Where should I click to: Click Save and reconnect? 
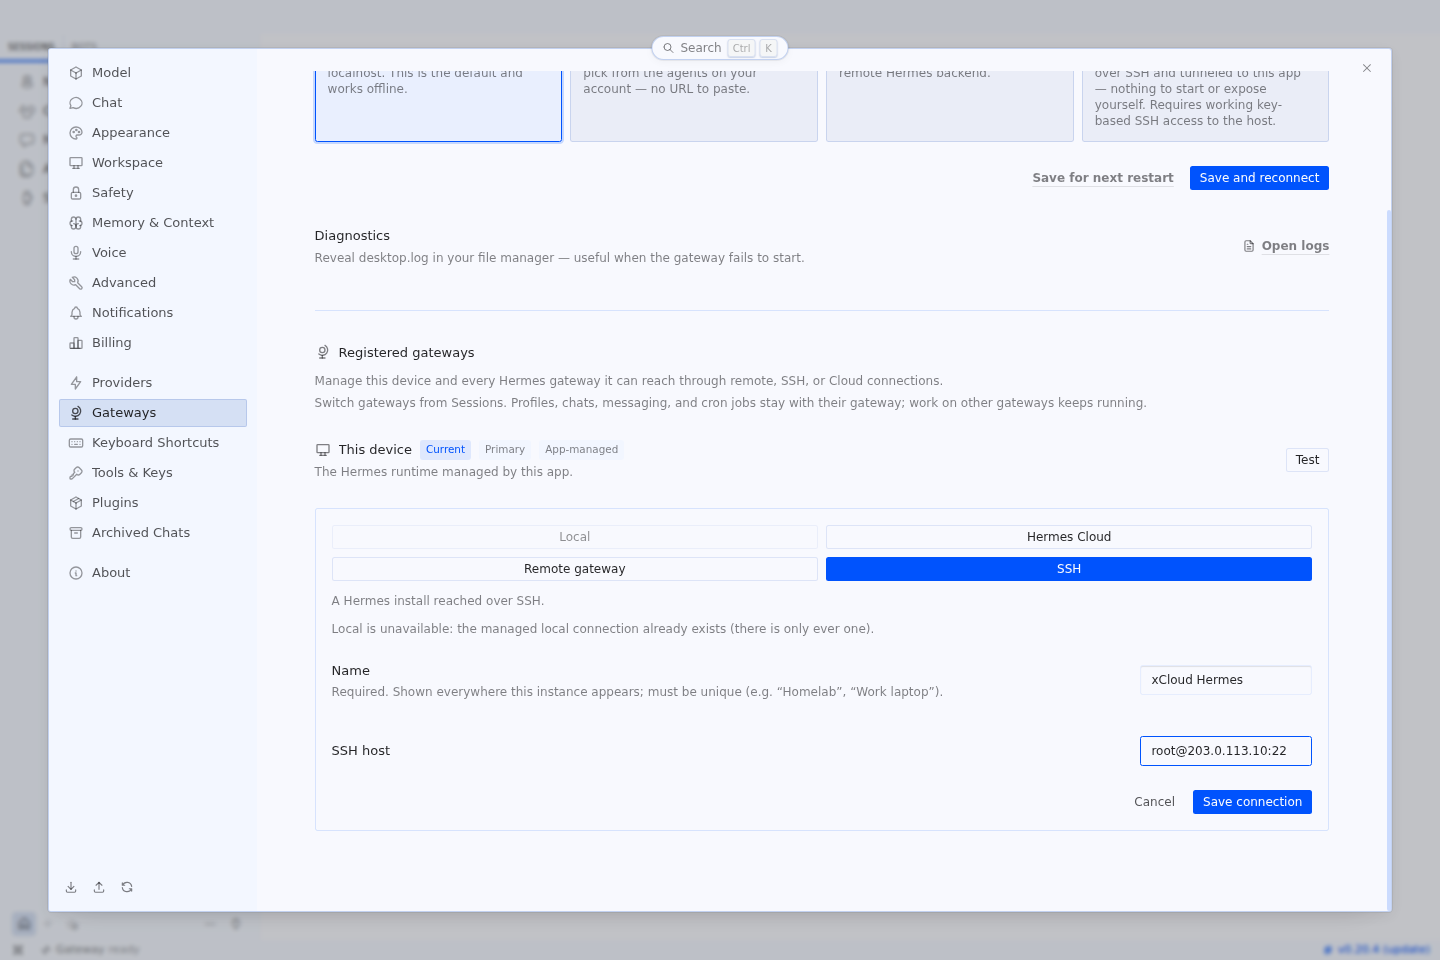point(1259,178)
